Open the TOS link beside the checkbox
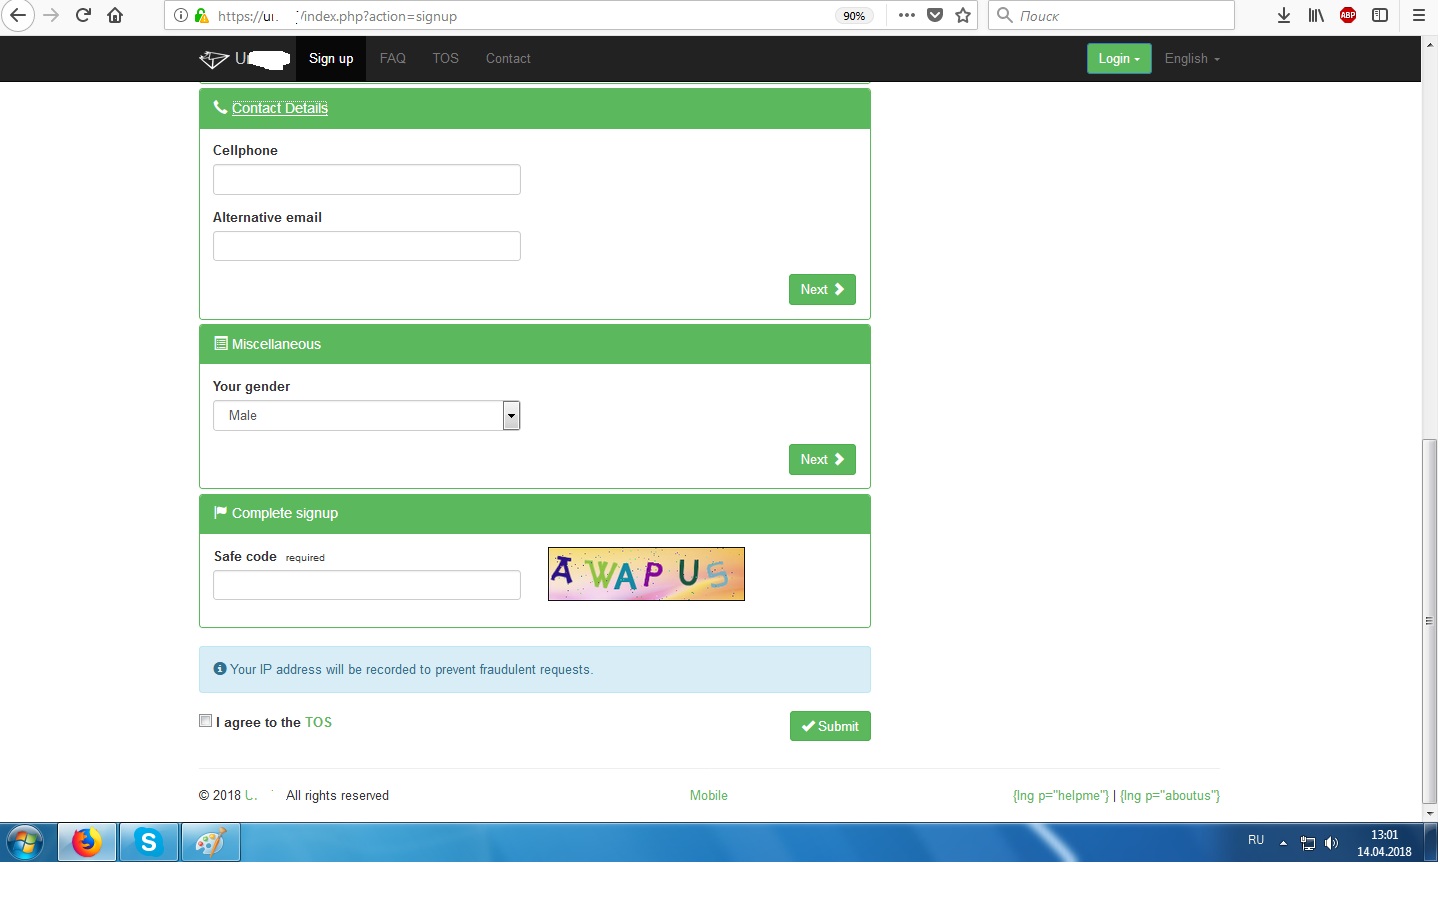 (318, 722)
